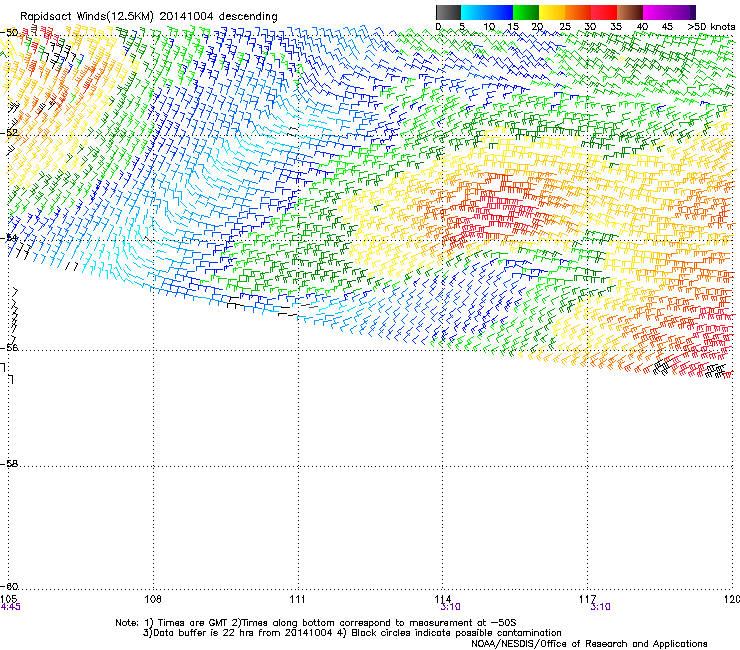Select the green 15-20 knots legend swatch
Screen dimensions: 740x650
(x=526, y=12)
